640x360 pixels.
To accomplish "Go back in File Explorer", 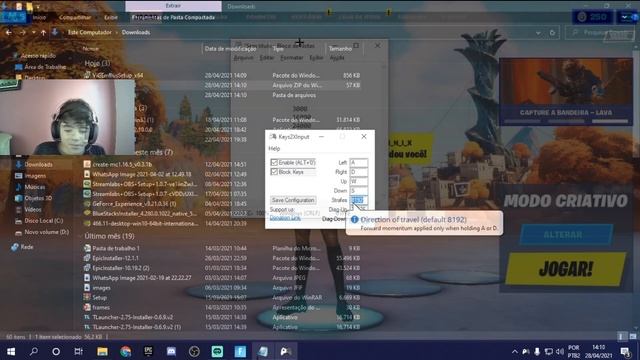I will (x=9, y=32).
